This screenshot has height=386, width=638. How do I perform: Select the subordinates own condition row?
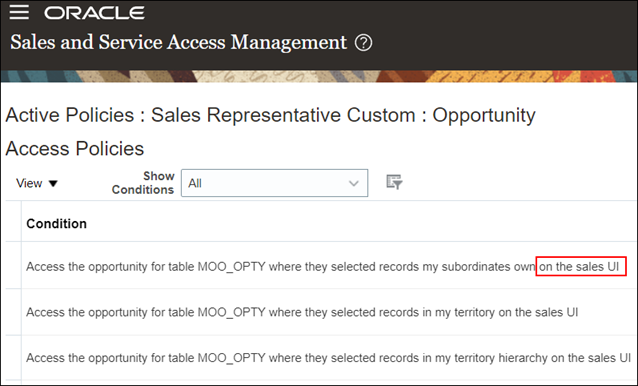(x=323, y=266)
